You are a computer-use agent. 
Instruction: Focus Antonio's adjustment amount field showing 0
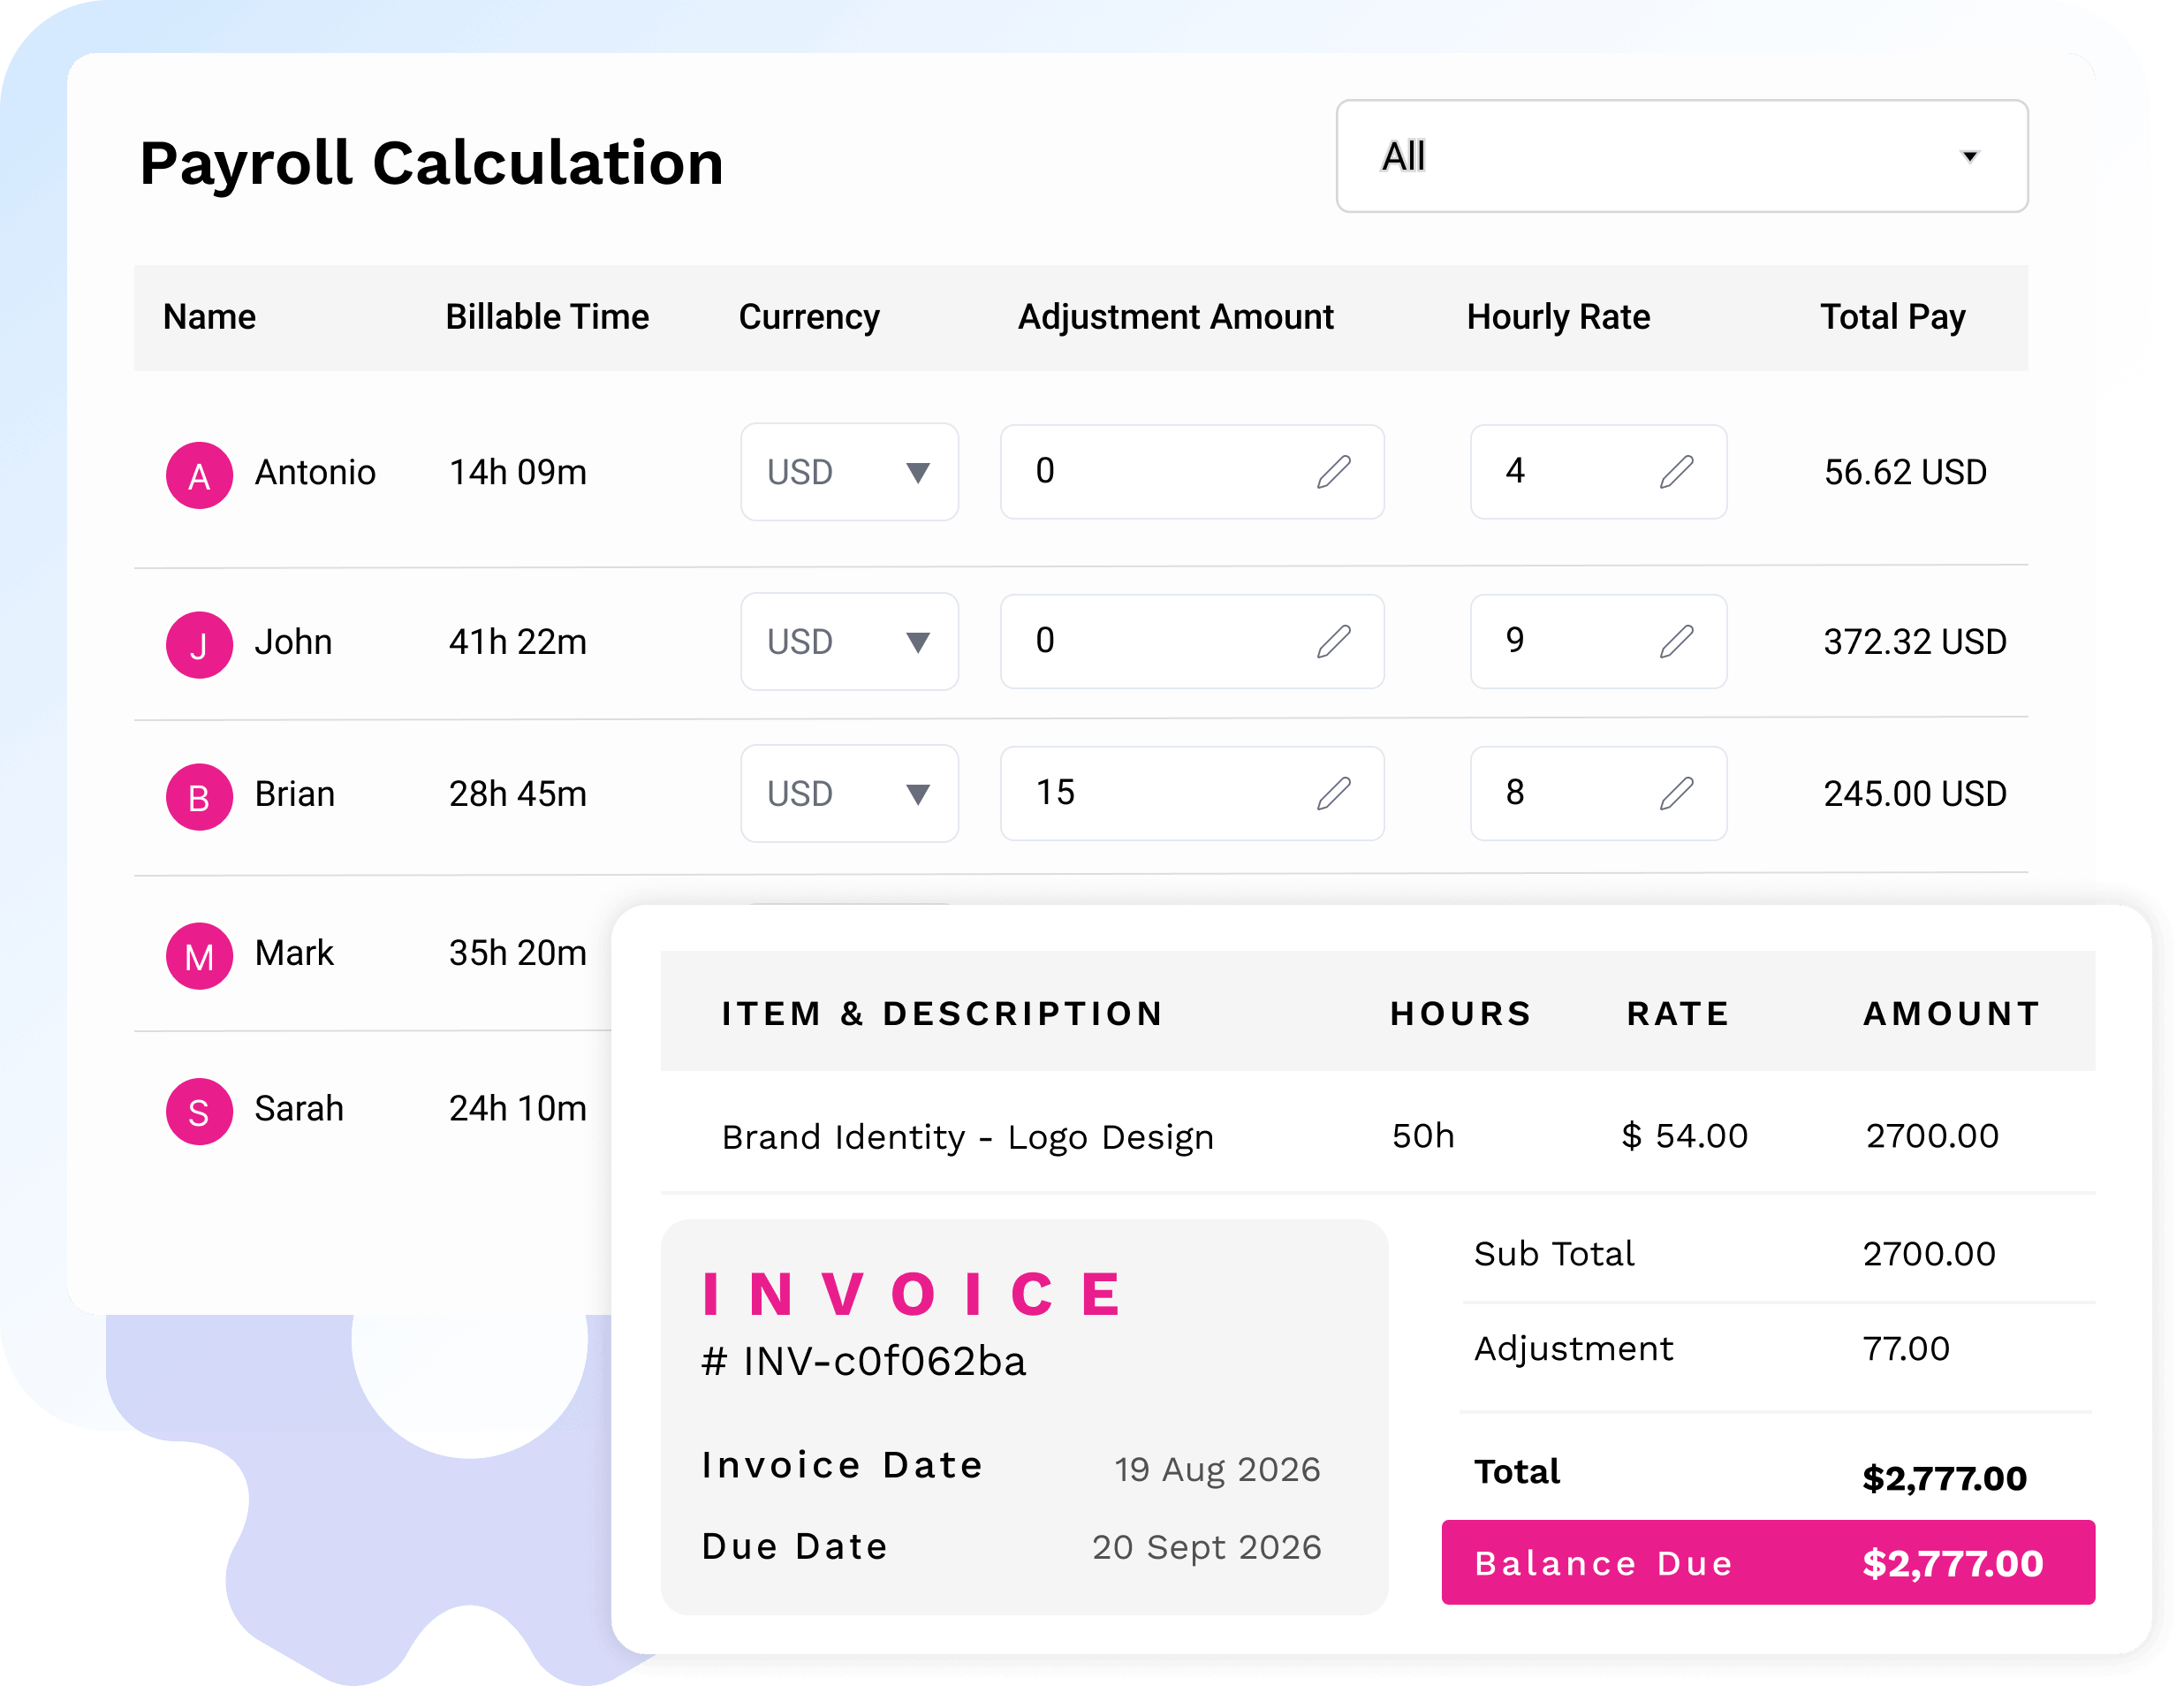(x=1192, y=472)
